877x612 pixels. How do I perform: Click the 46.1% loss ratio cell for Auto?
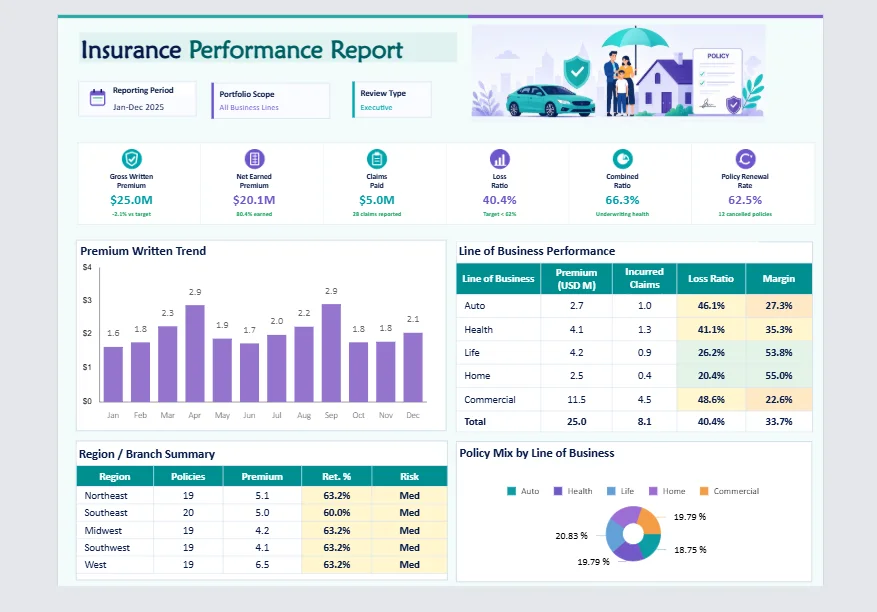(x=711, y=305)
